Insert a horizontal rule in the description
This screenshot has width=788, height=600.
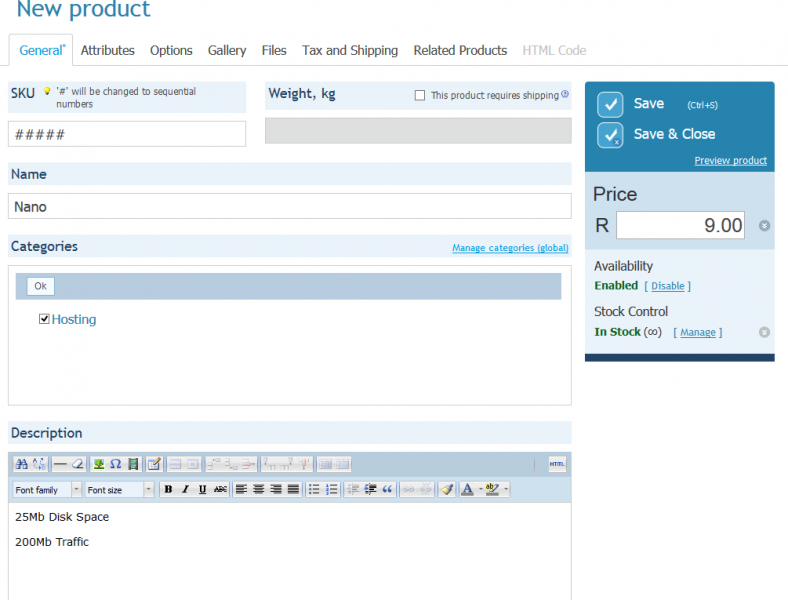pyautogui.click(x=60, y=464)
